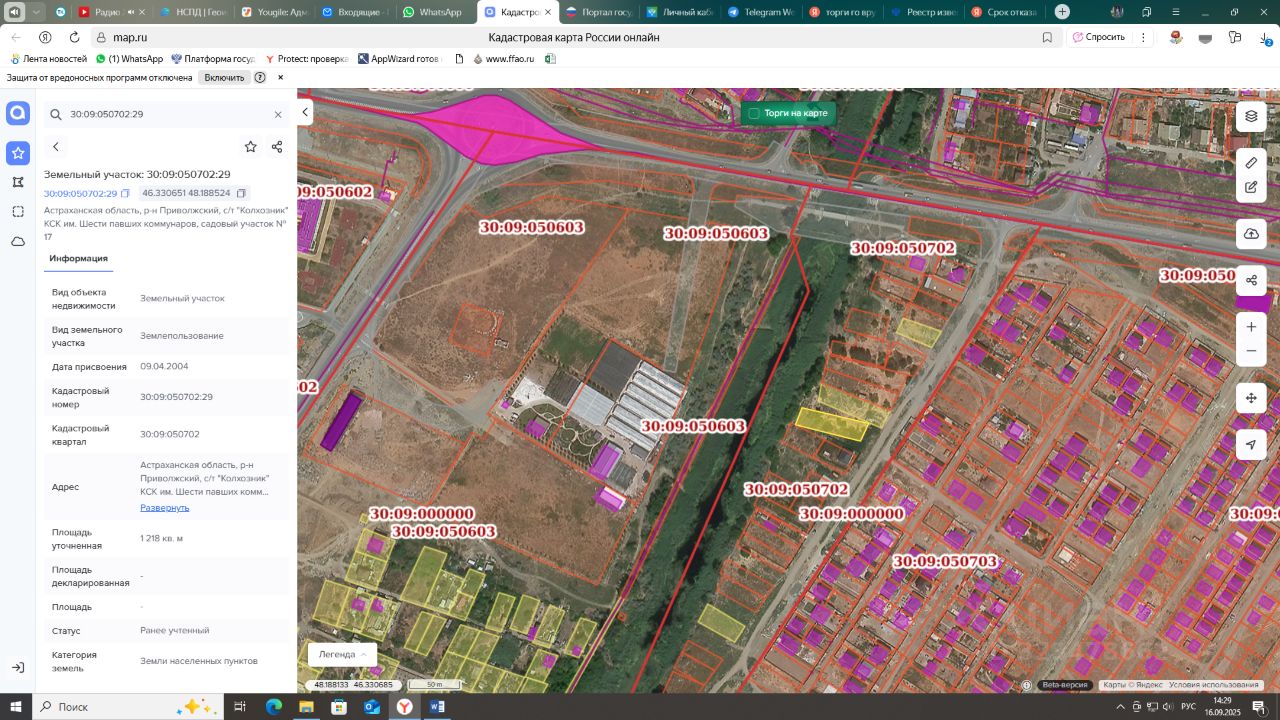This screenshot has width=1280, height=720.
Task: Copy the cadastral number 30:09:050702:29
Action: [x=126, y=193]
